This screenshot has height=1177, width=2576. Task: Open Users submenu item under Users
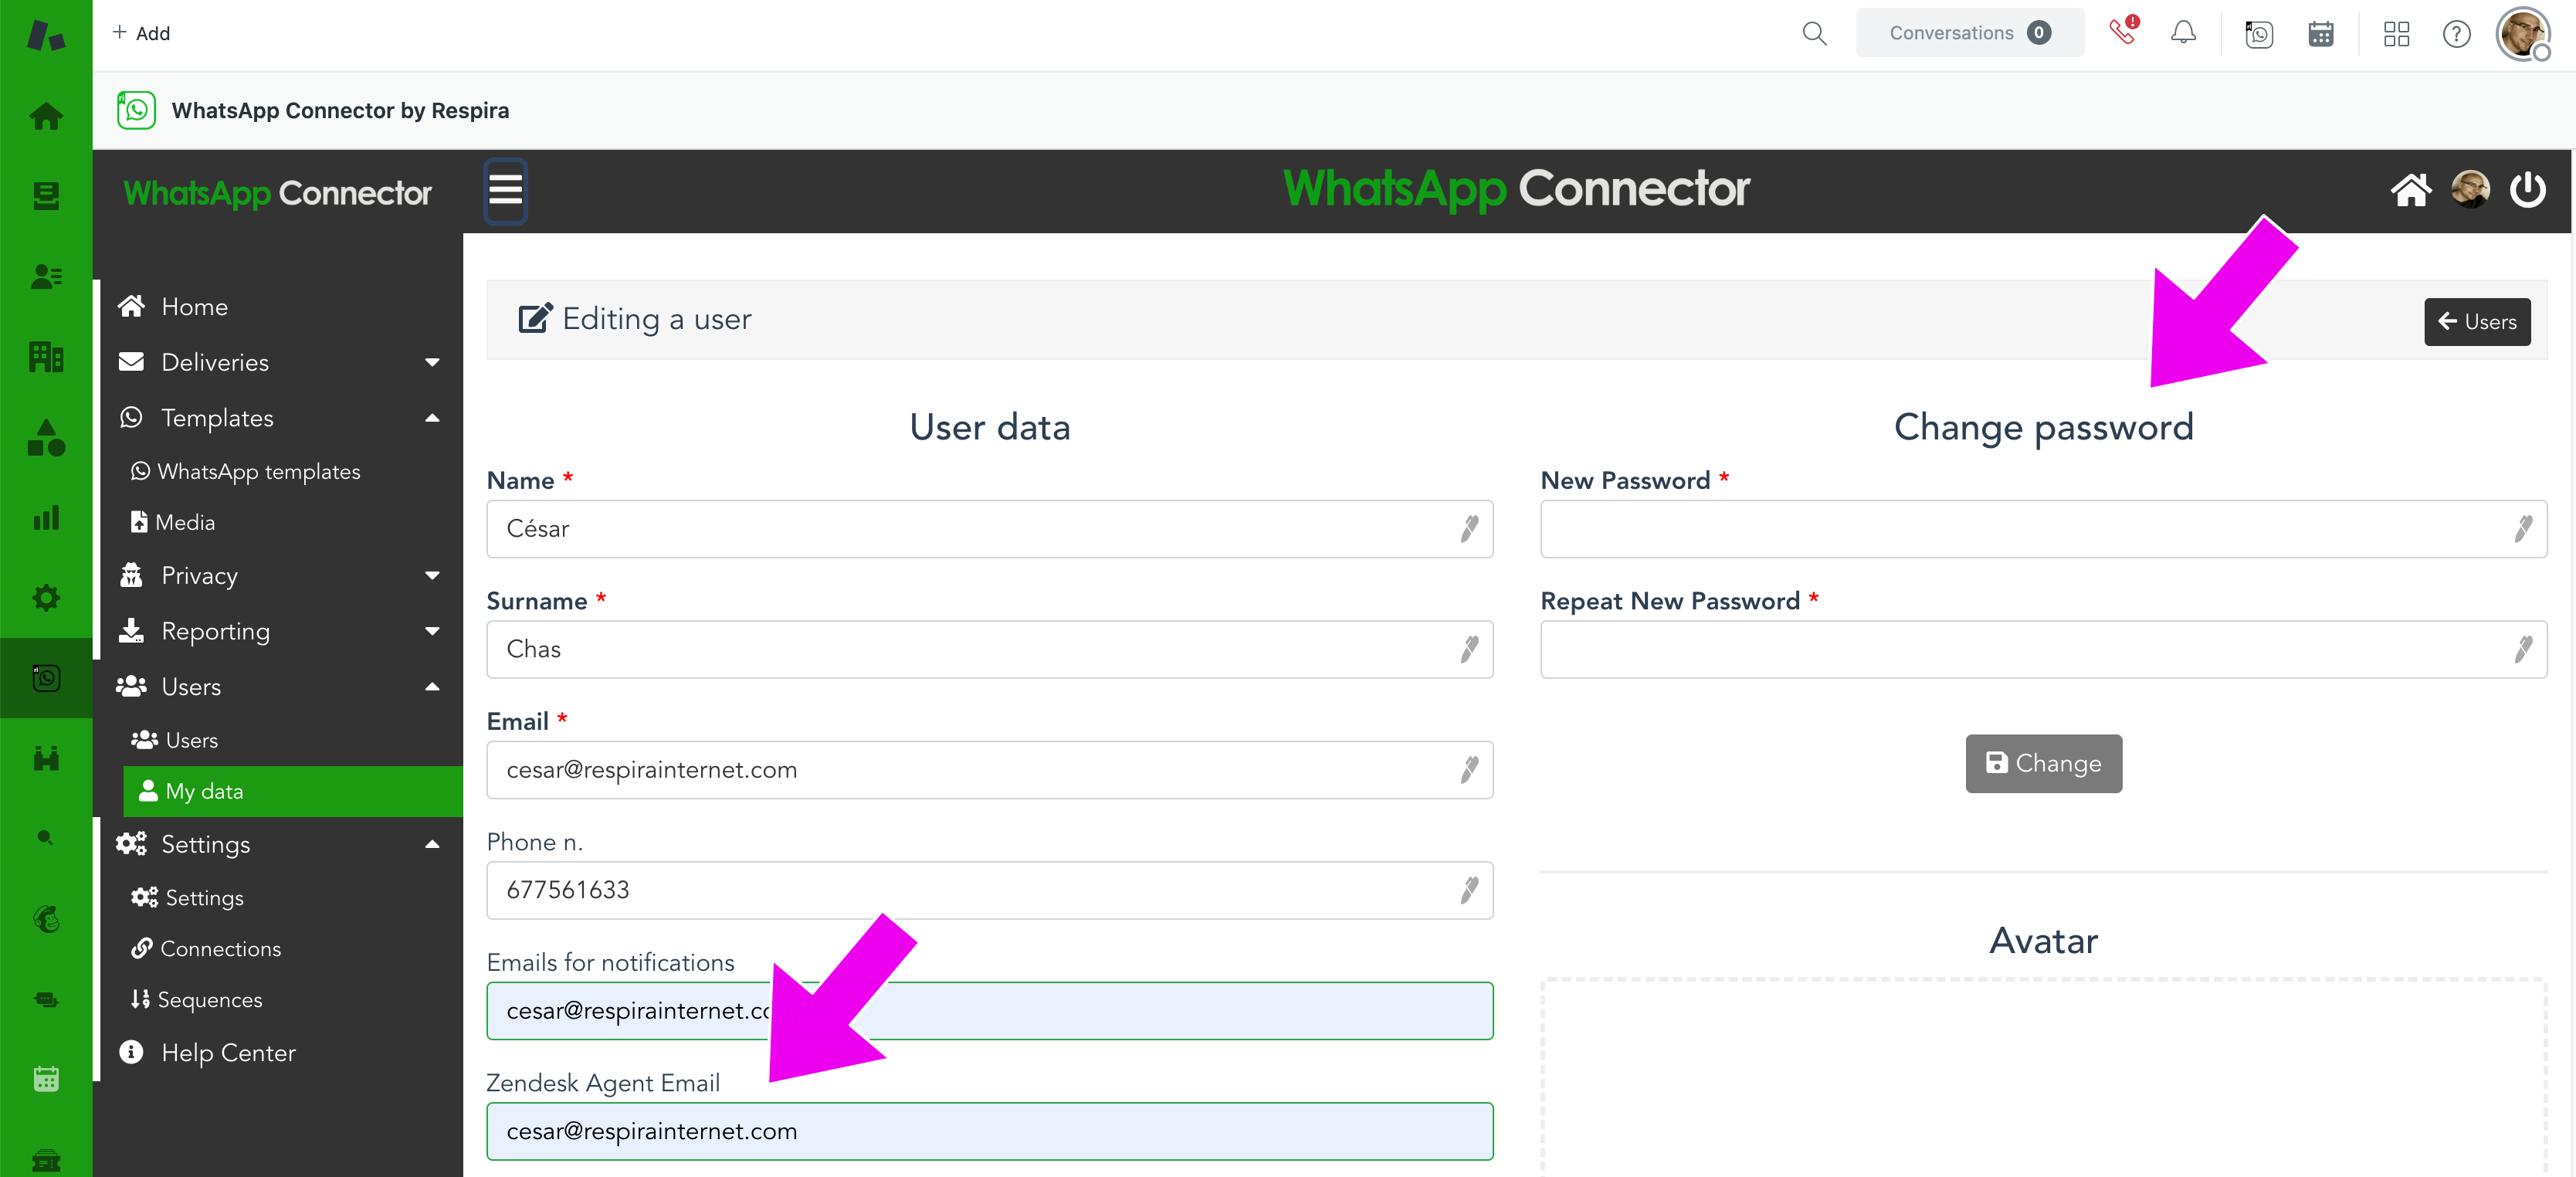tap(175, 740)
